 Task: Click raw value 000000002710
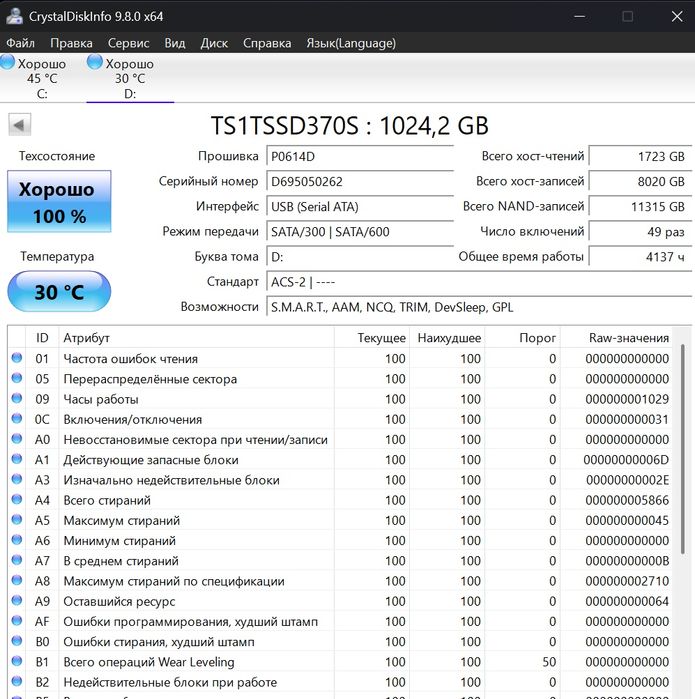[627, 581]
